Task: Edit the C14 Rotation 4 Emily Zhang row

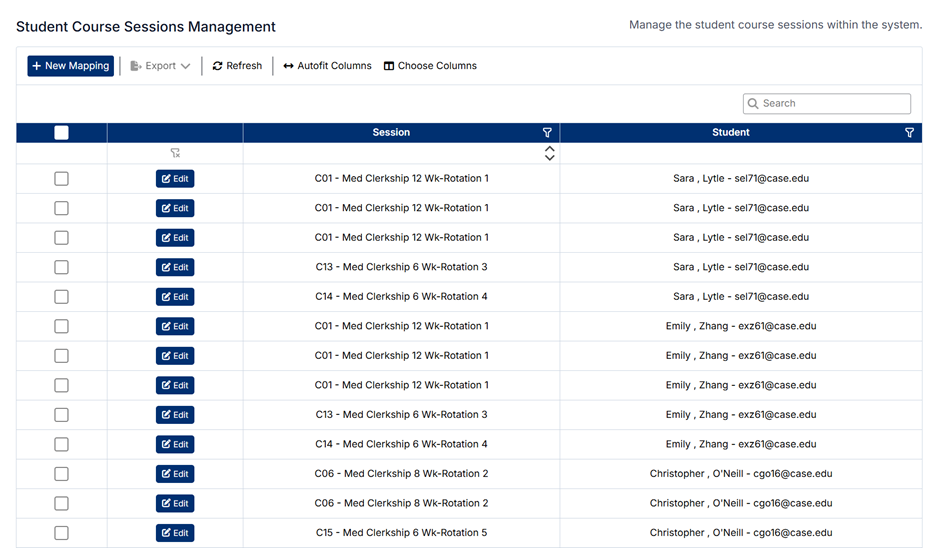Action: 175,444
